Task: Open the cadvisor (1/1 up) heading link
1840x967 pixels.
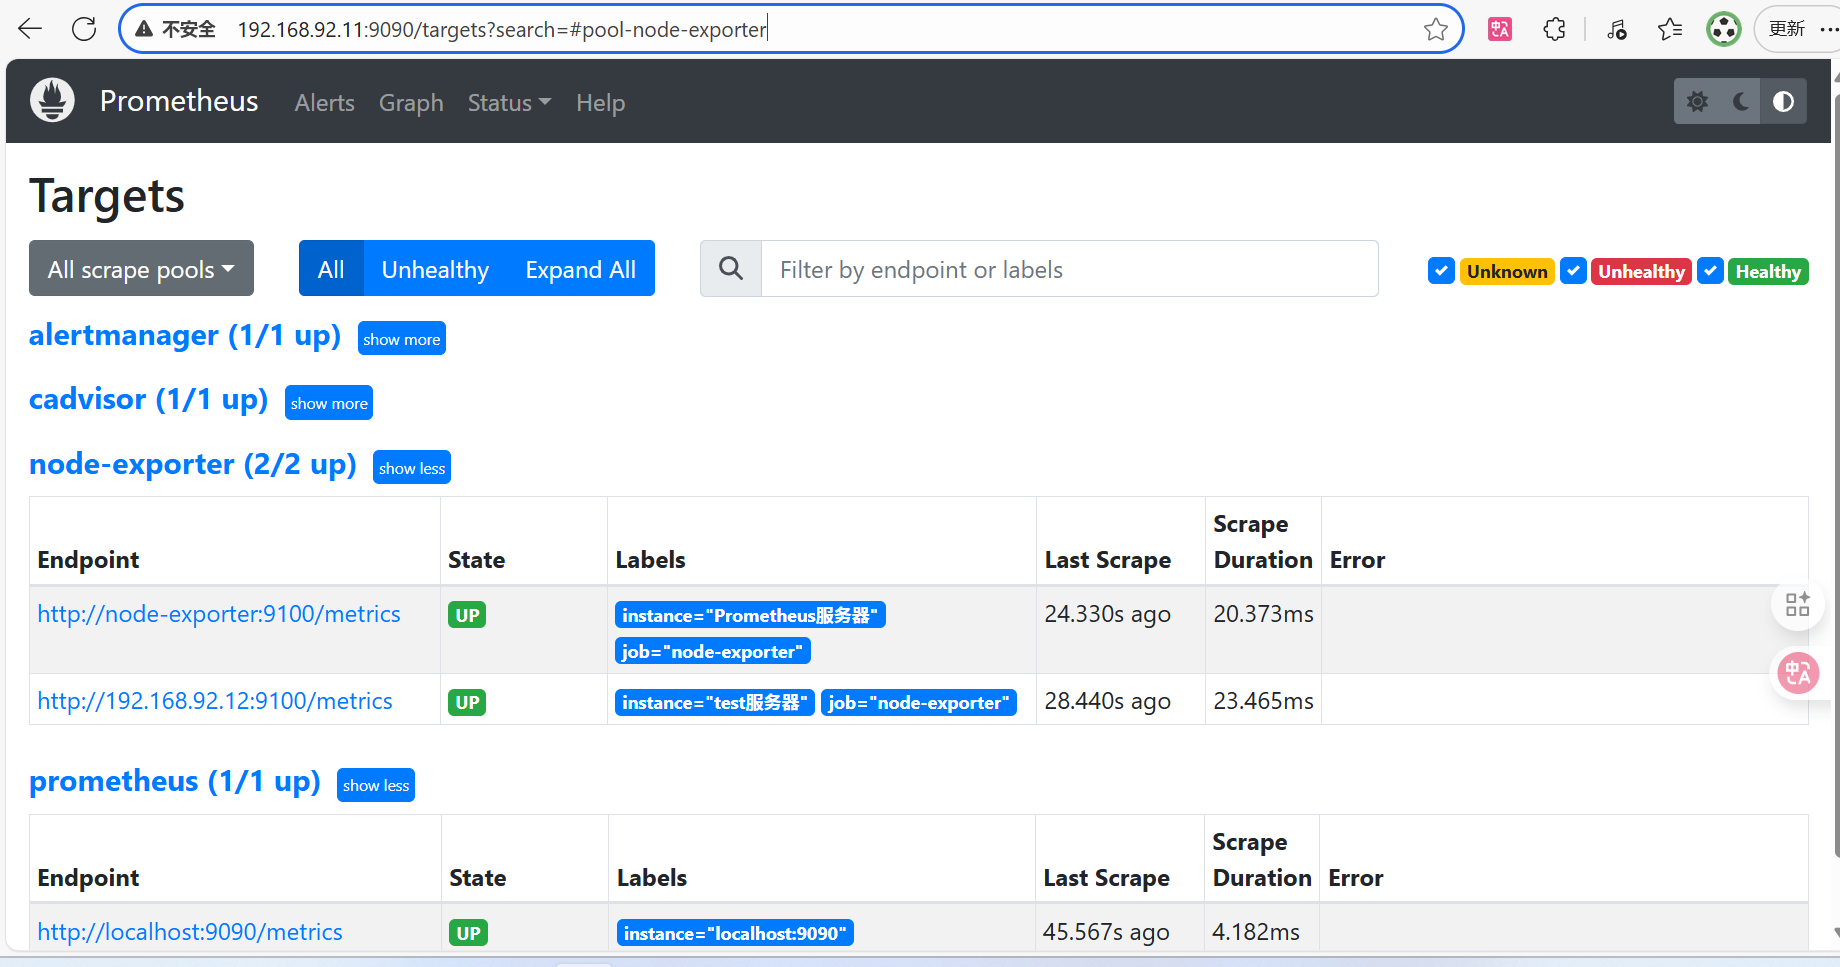Action: click(x=149, y=399)
